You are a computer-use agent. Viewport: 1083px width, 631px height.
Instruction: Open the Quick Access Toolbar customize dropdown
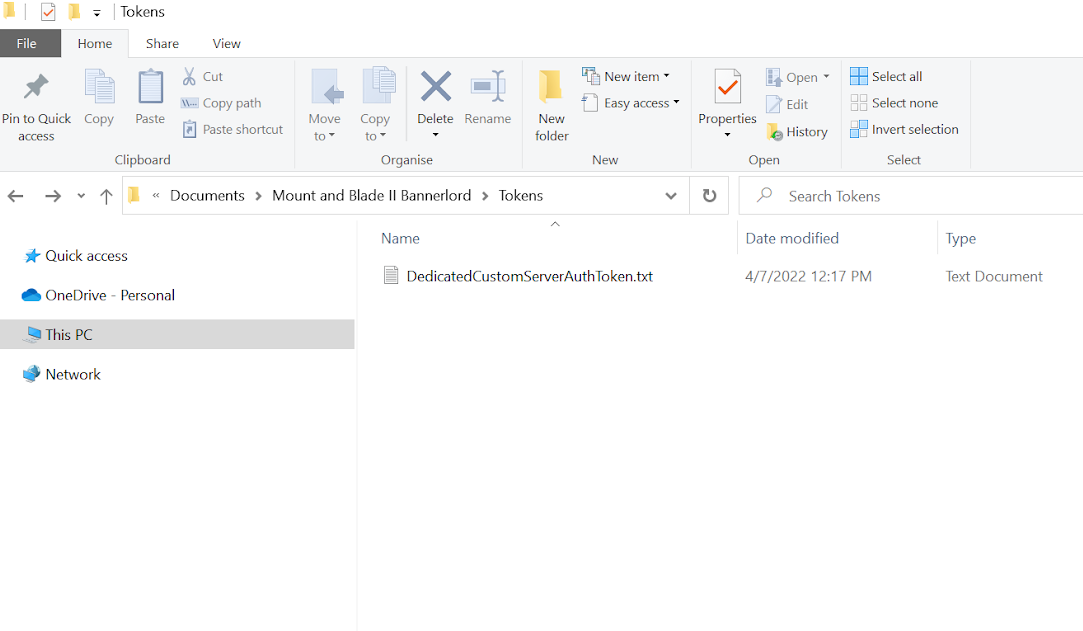[x=97, y=12]
